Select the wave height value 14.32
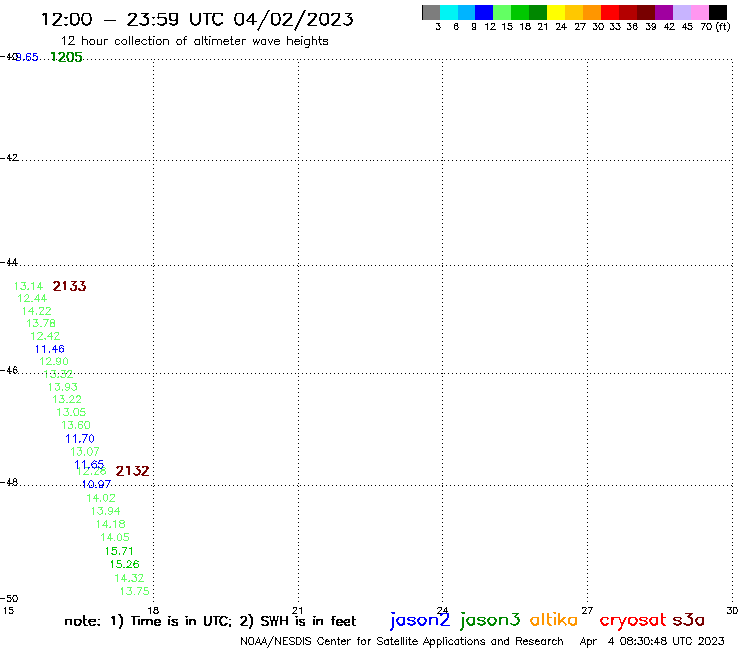Image resolution: width=740 pixels, height=650 pixels. [x=129, y=578]
